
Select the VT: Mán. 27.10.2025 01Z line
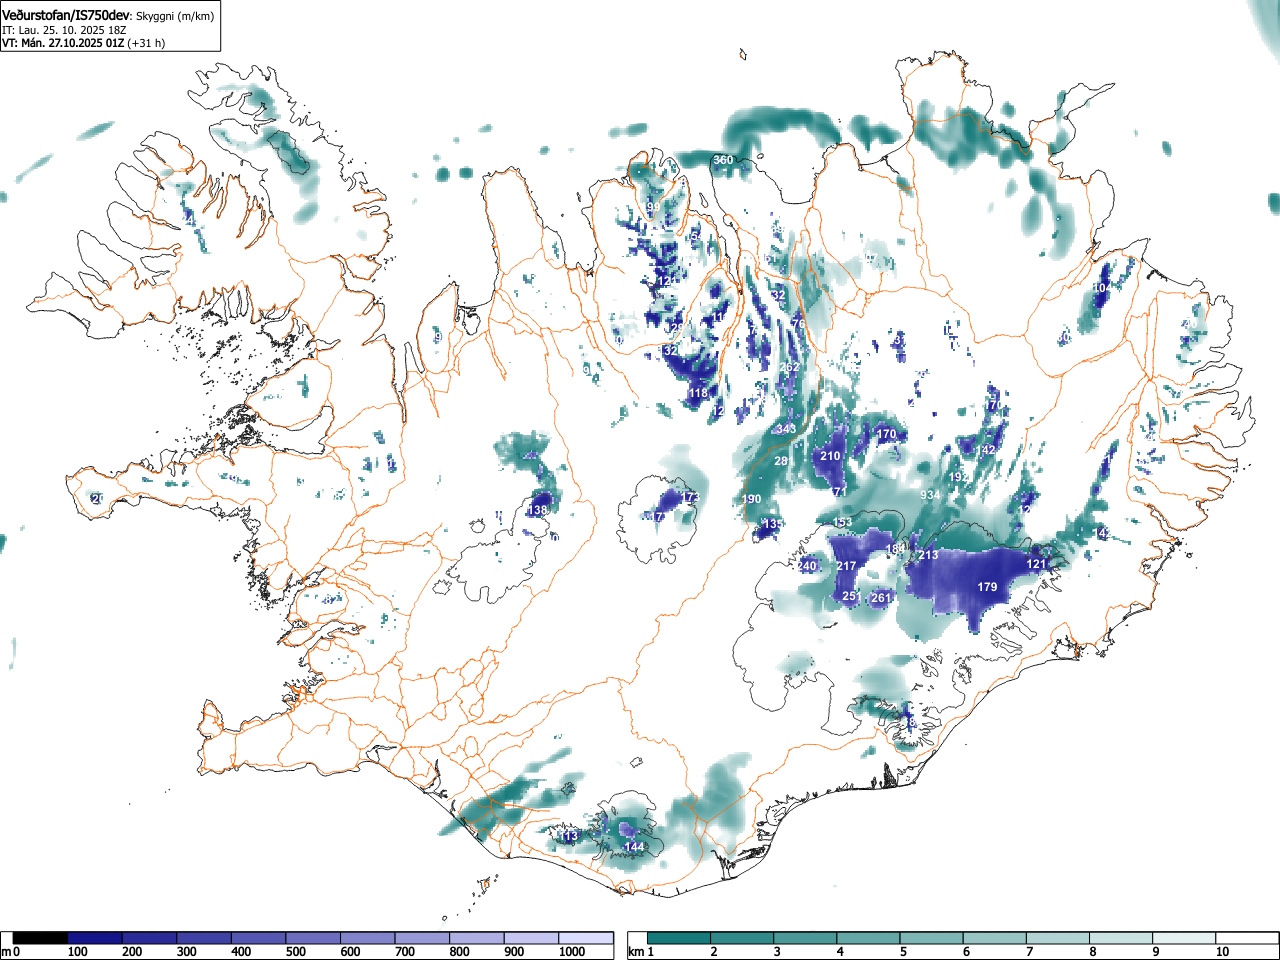[x=63, y=43]
